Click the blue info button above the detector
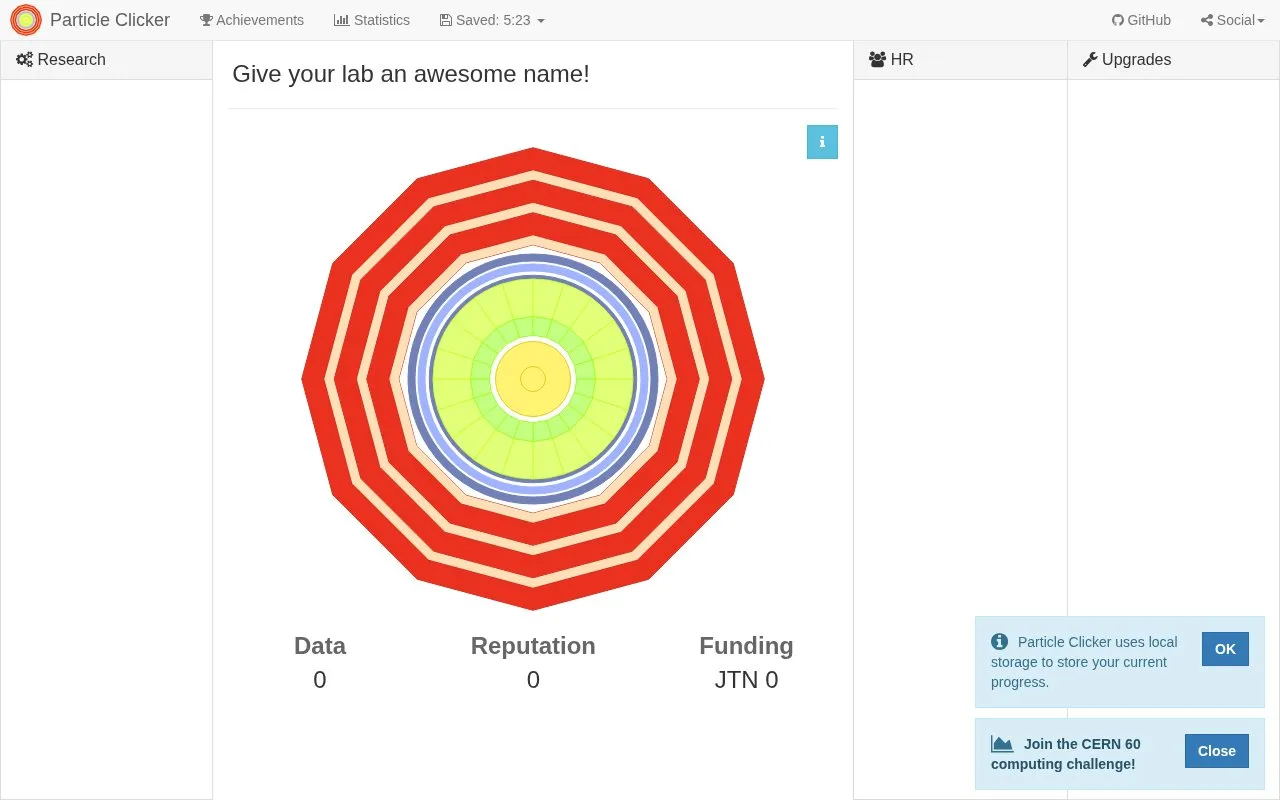Viewport: 1280px width, 800px height. click(822, 142)
